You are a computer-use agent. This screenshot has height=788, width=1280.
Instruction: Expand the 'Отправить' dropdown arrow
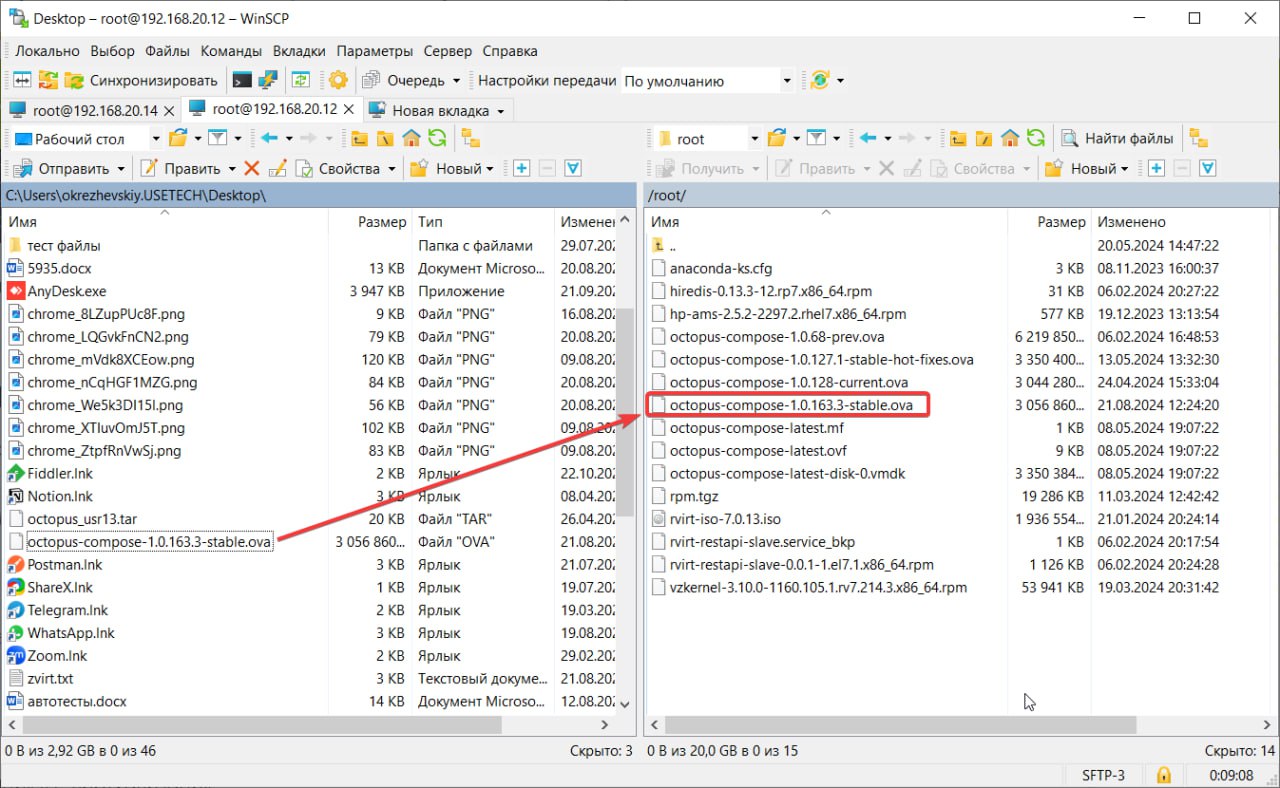tap(121, 168)
